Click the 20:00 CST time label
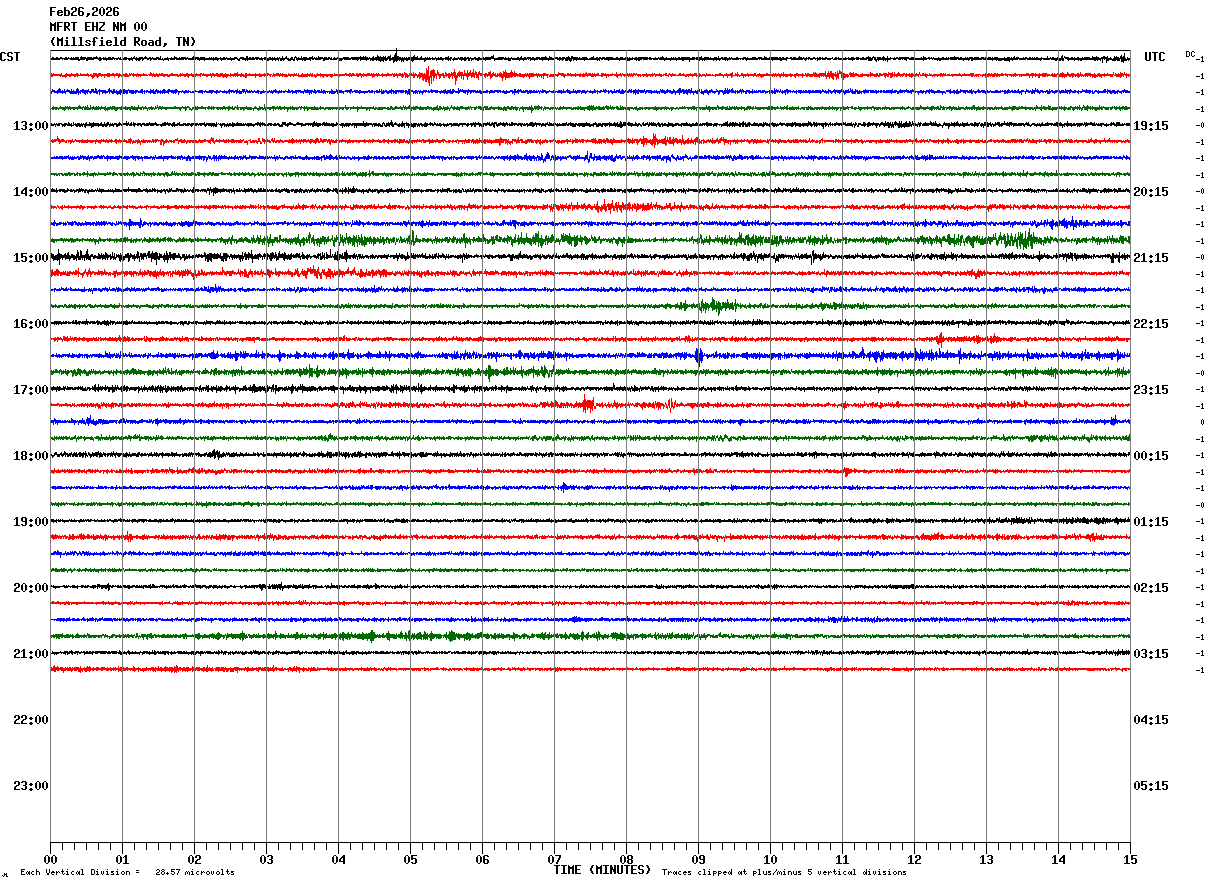The height and width of the screenshot is (886, 1210). click(31, 588)
